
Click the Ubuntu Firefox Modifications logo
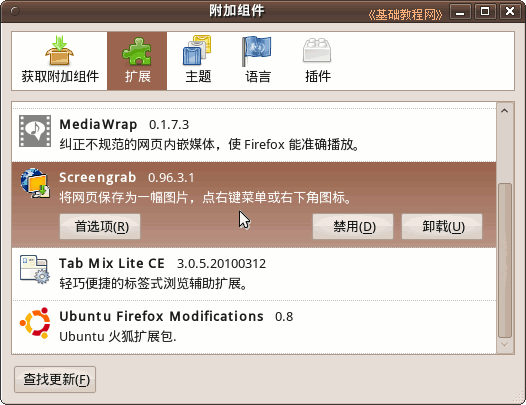[35, 322]
